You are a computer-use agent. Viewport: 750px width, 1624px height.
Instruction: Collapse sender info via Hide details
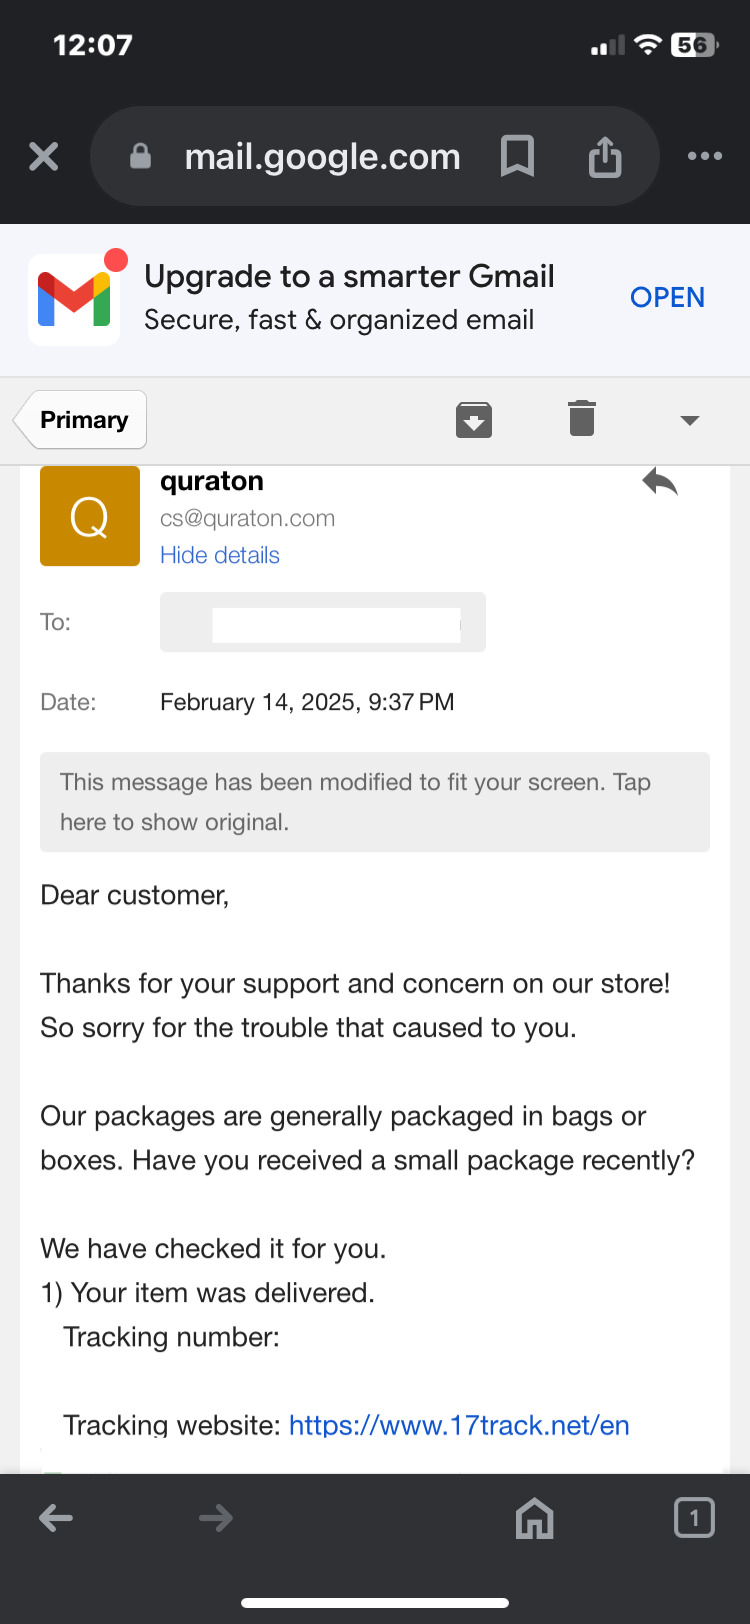pyautogui.click(x=220, y=555)
